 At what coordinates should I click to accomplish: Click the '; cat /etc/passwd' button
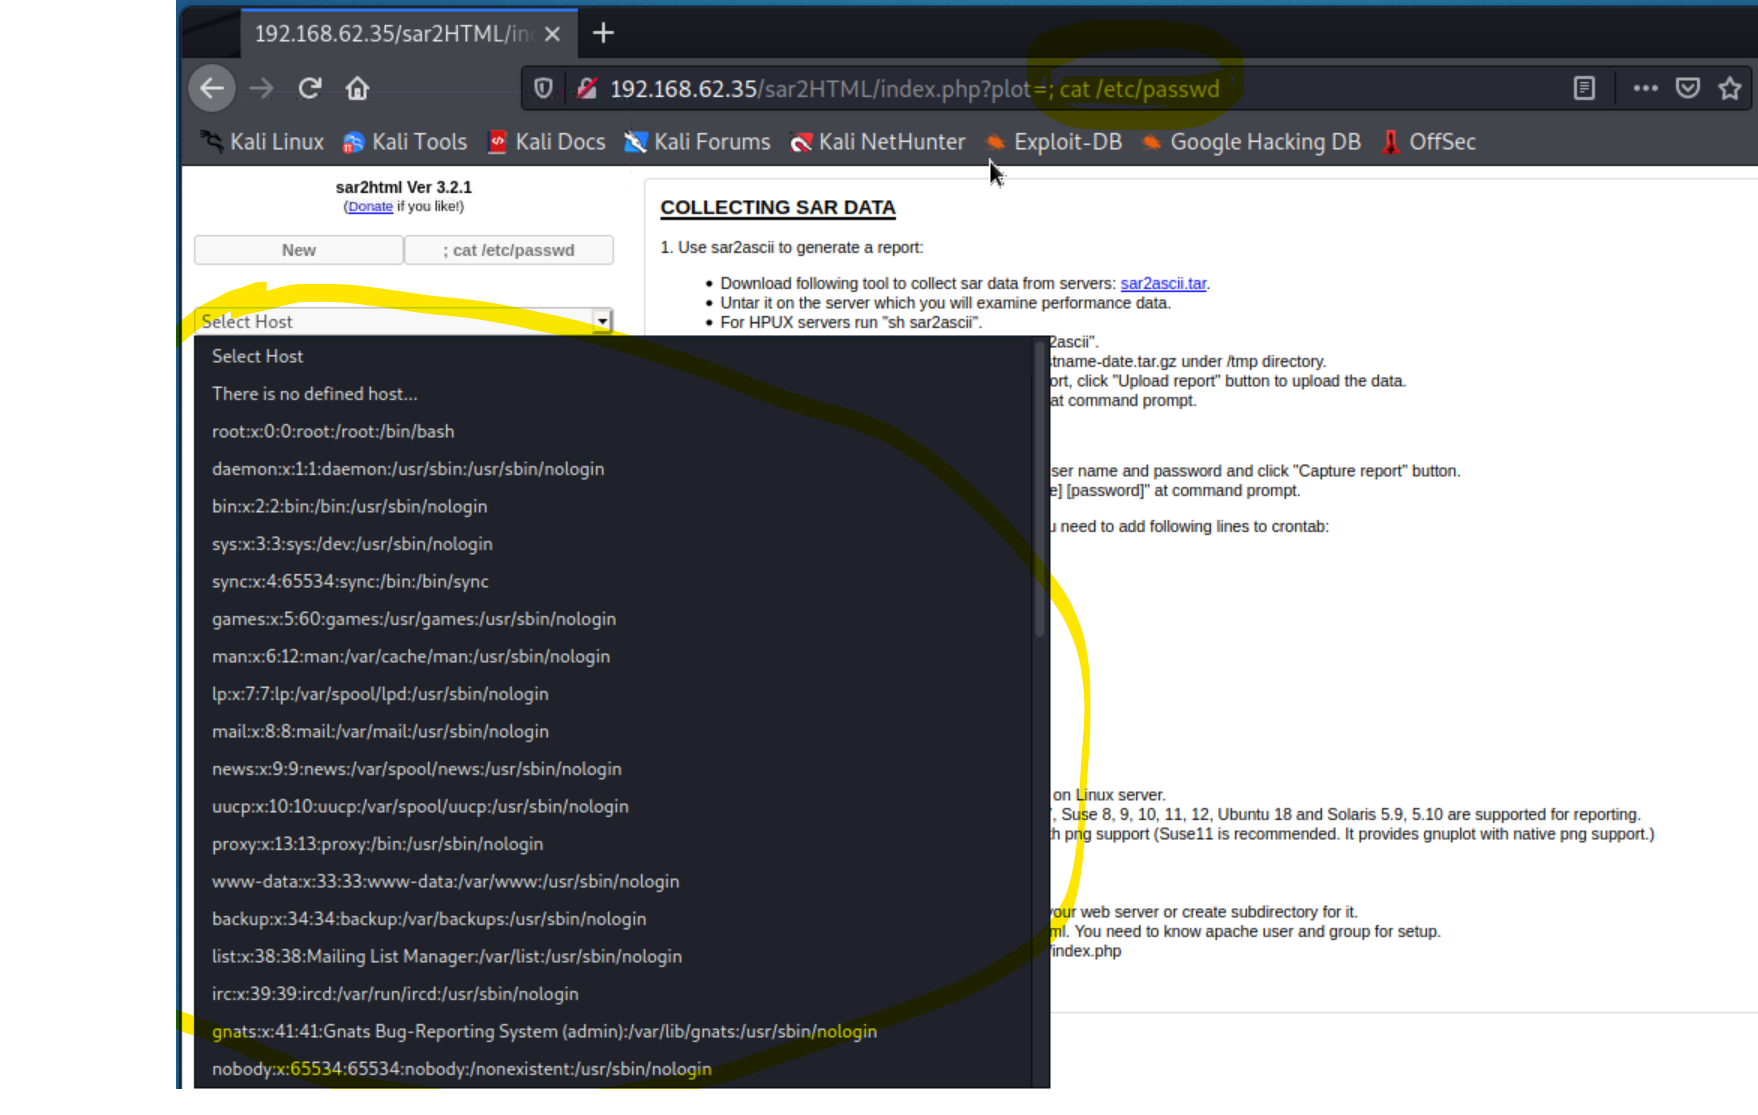(x=509, y=250)
